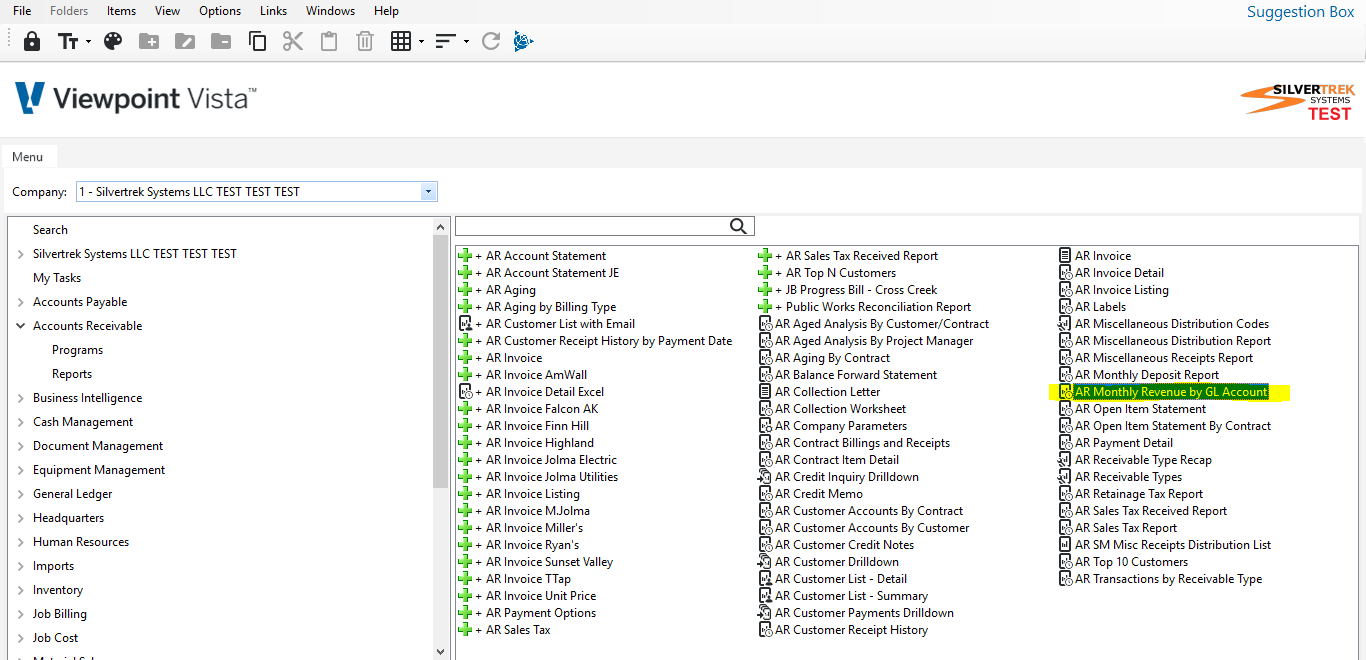Viewport: 1366px width, 660px height.
Task: Click the add folder toolbar icon
Action: pyautogui.click(x=149, y=41)
